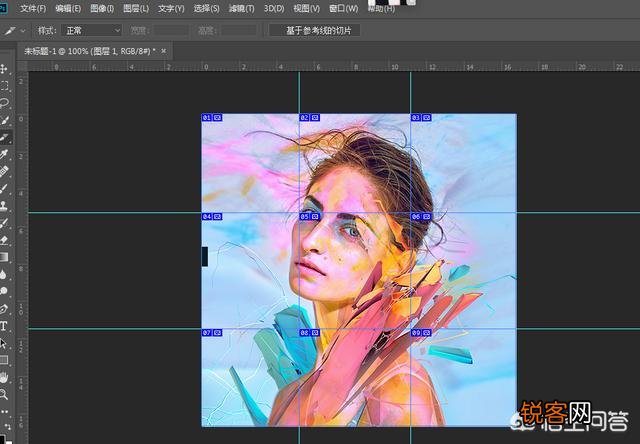Click the foreground color swatch
The image size is (640, 444).
coord(5,440)
